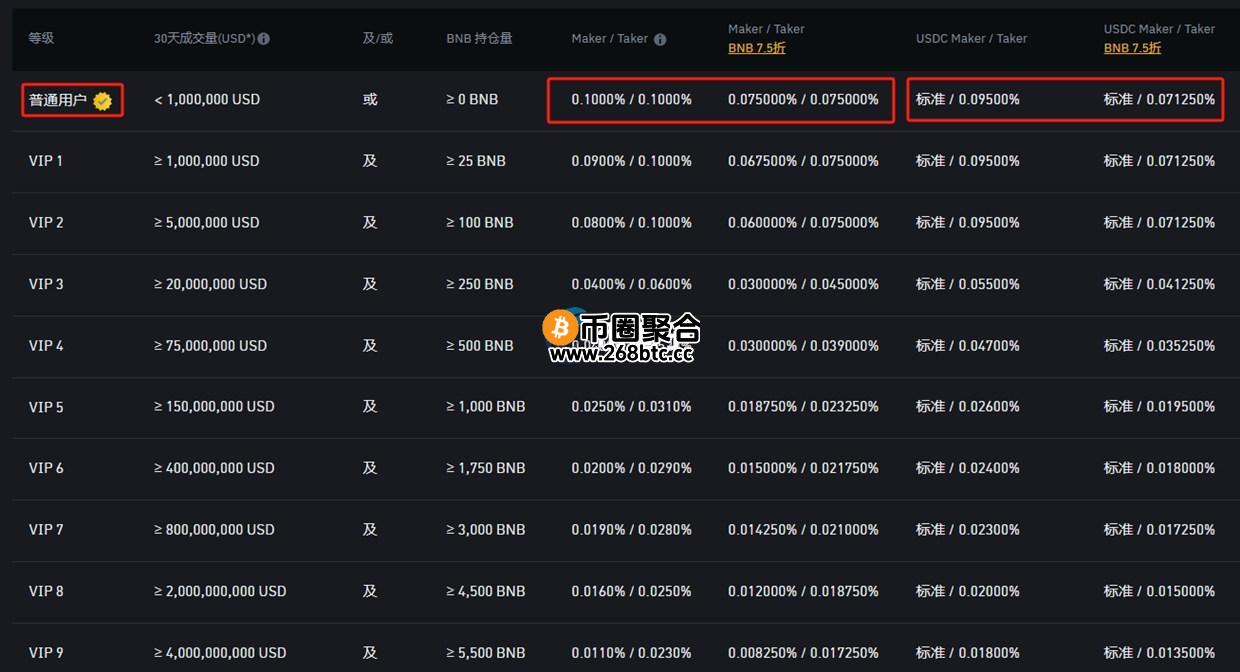Click the "0.0900% / 0.1000%" fee cell
The image size is (1240, 672).
[x=632, y=161]
